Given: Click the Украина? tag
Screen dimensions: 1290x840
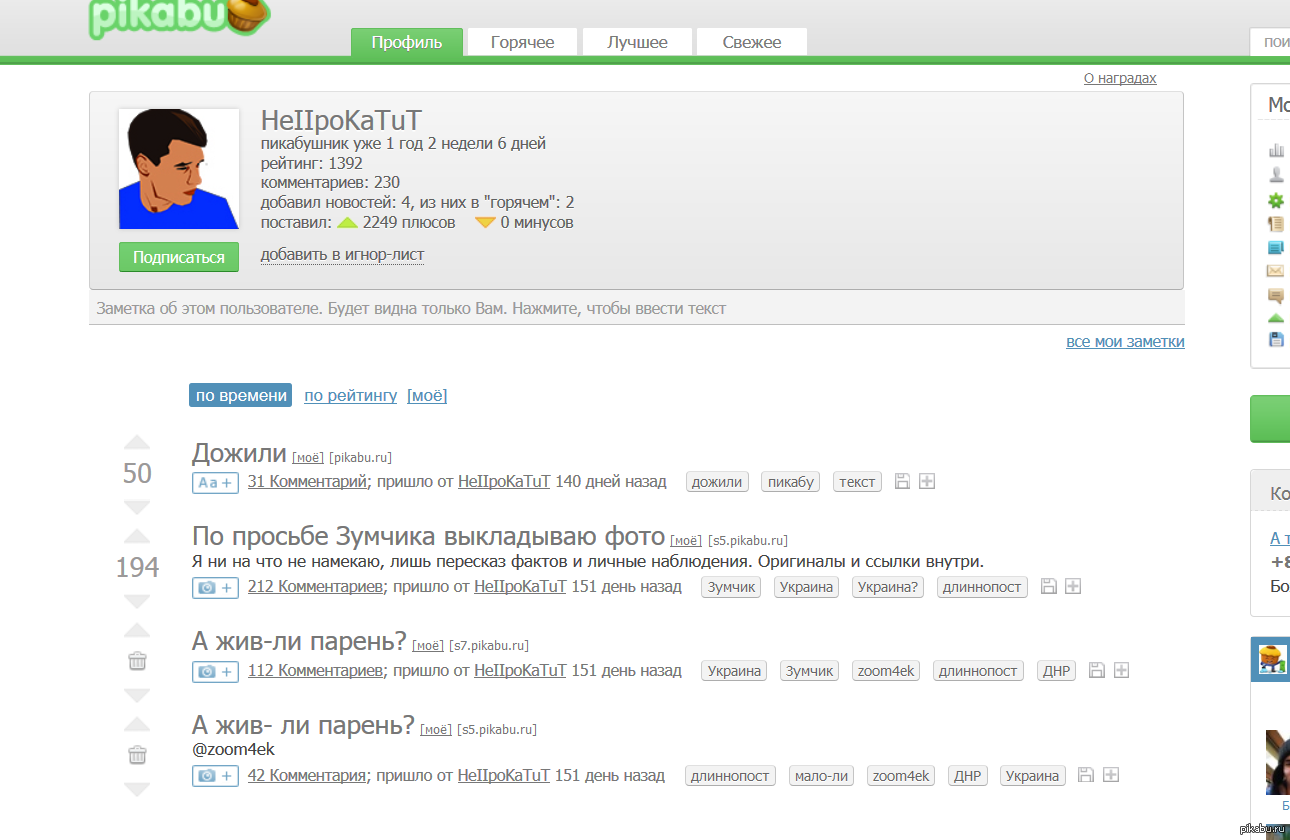Looking at the screenshot, I should [889, 587].
